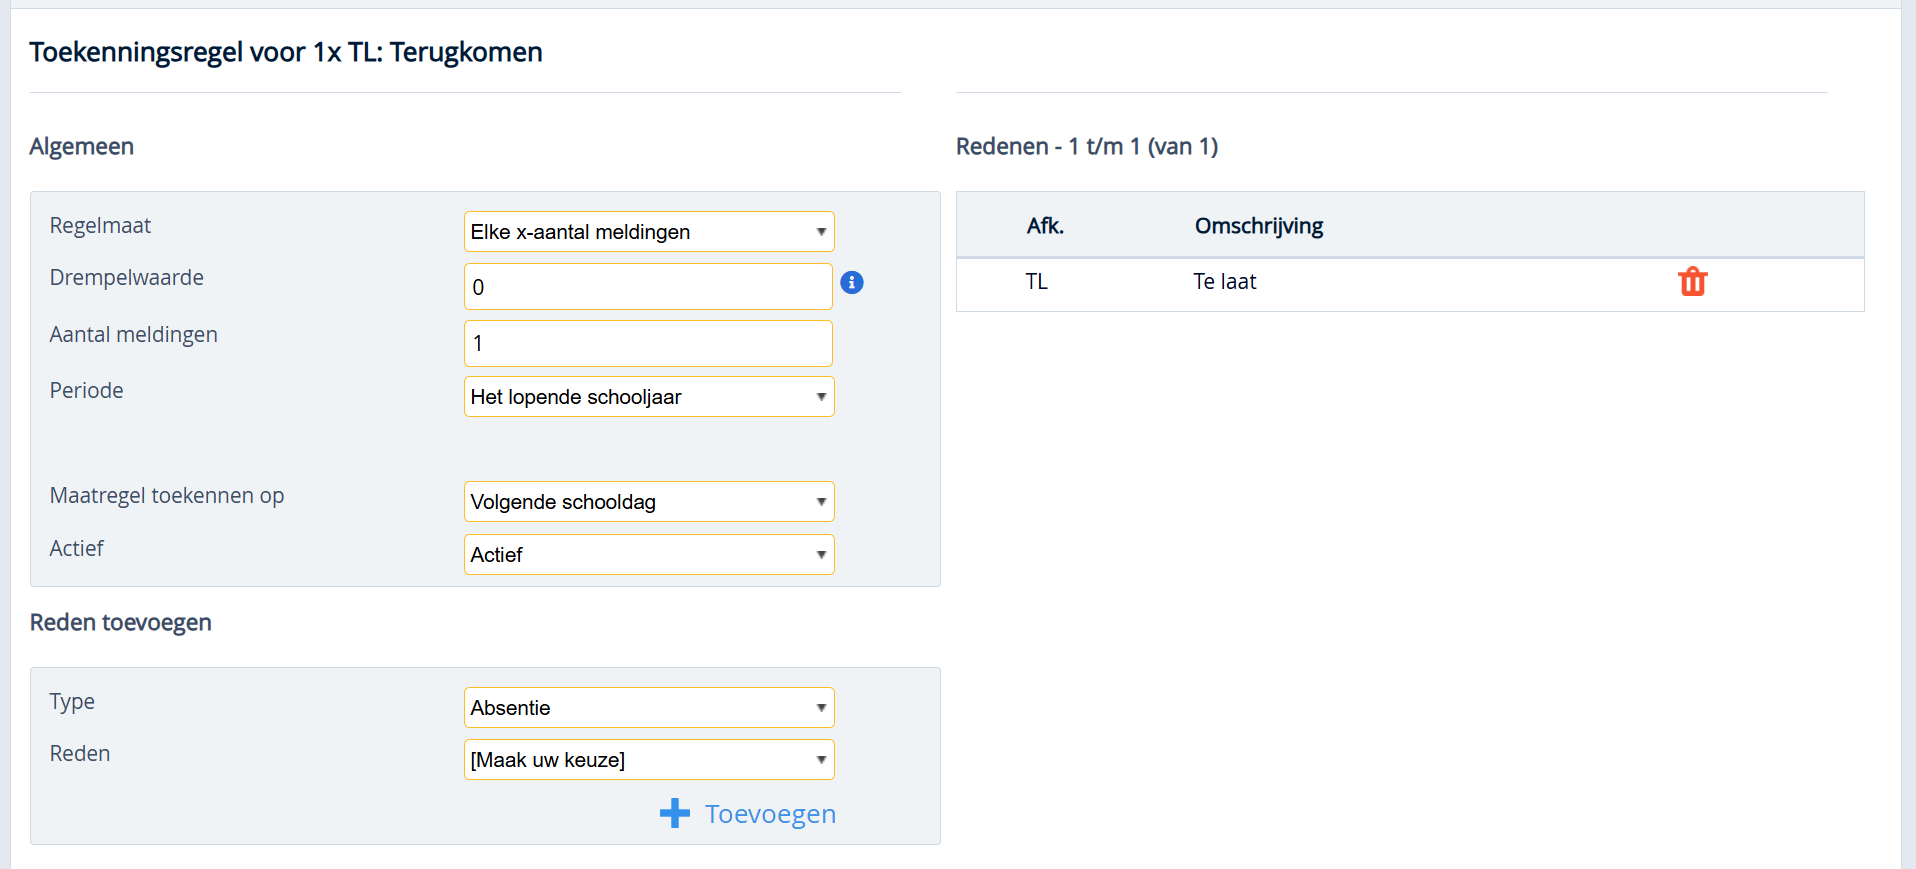
Task: Click the 'Reden toevoegen' section heading
Action: click(121, 622)
